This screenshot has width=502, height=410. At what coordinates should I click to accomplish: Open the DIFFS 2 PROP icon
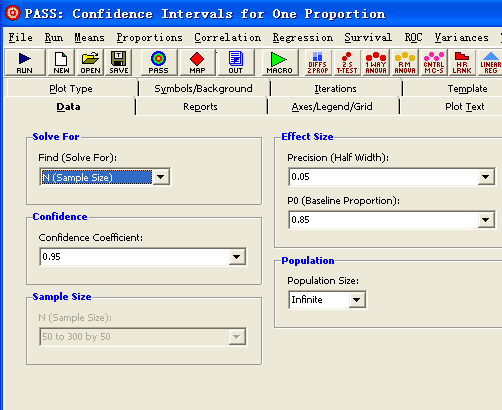tap(318, 62)
